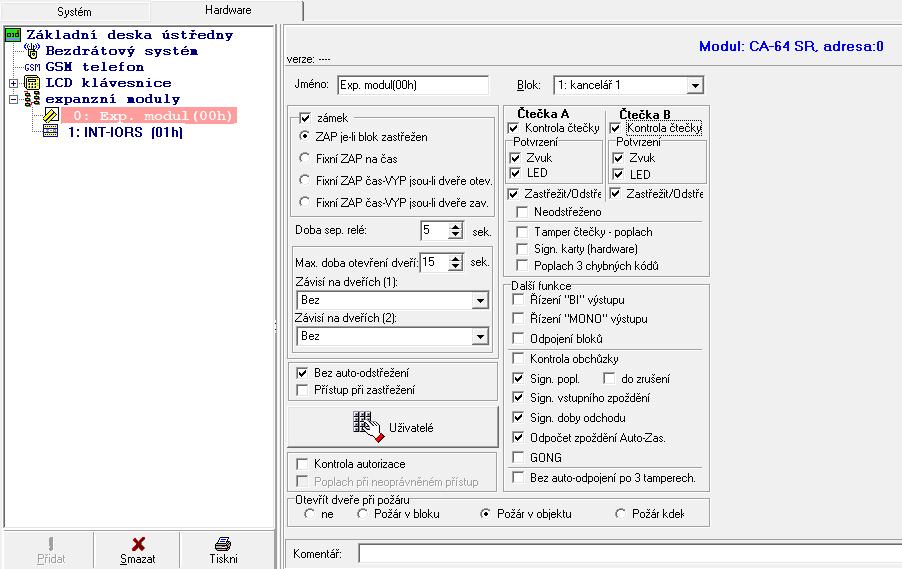This screenshot has width=902, height=569.
Task: Click the card reader icon of Exp. modul(00h)
Action: tap(51, 115)
